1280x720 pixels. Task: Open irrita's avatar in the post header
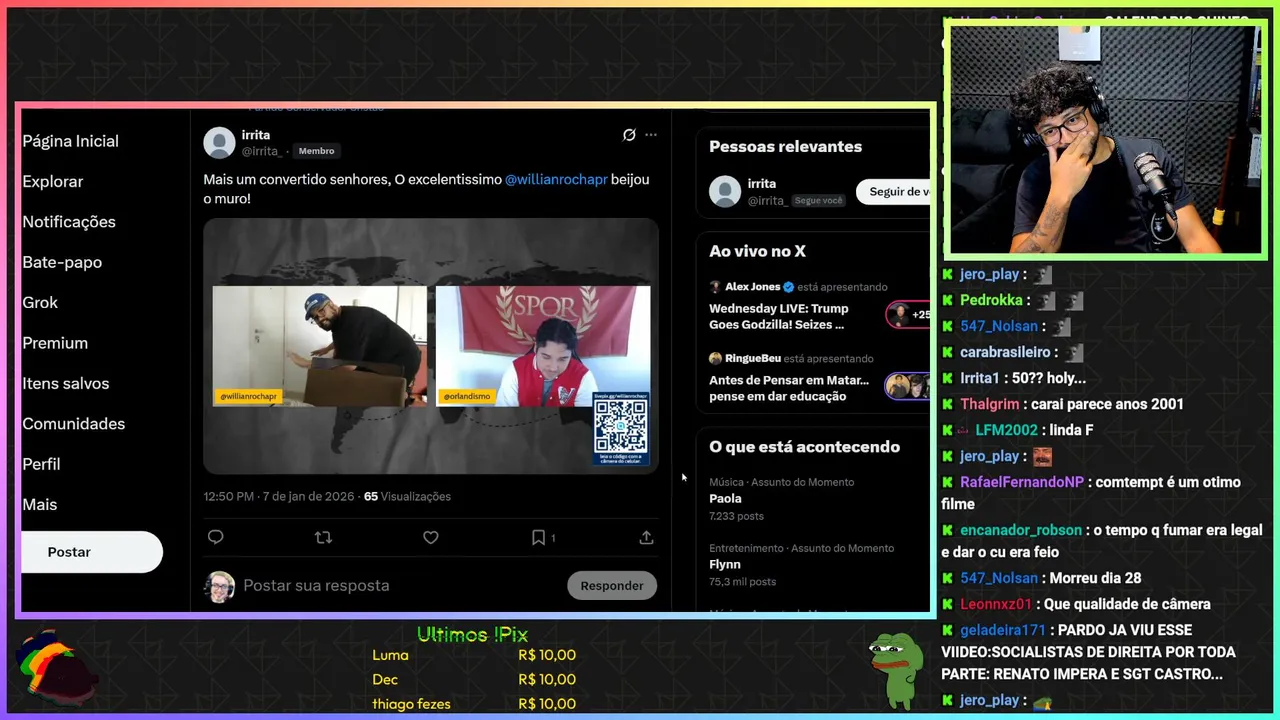[x=219, y=143]
